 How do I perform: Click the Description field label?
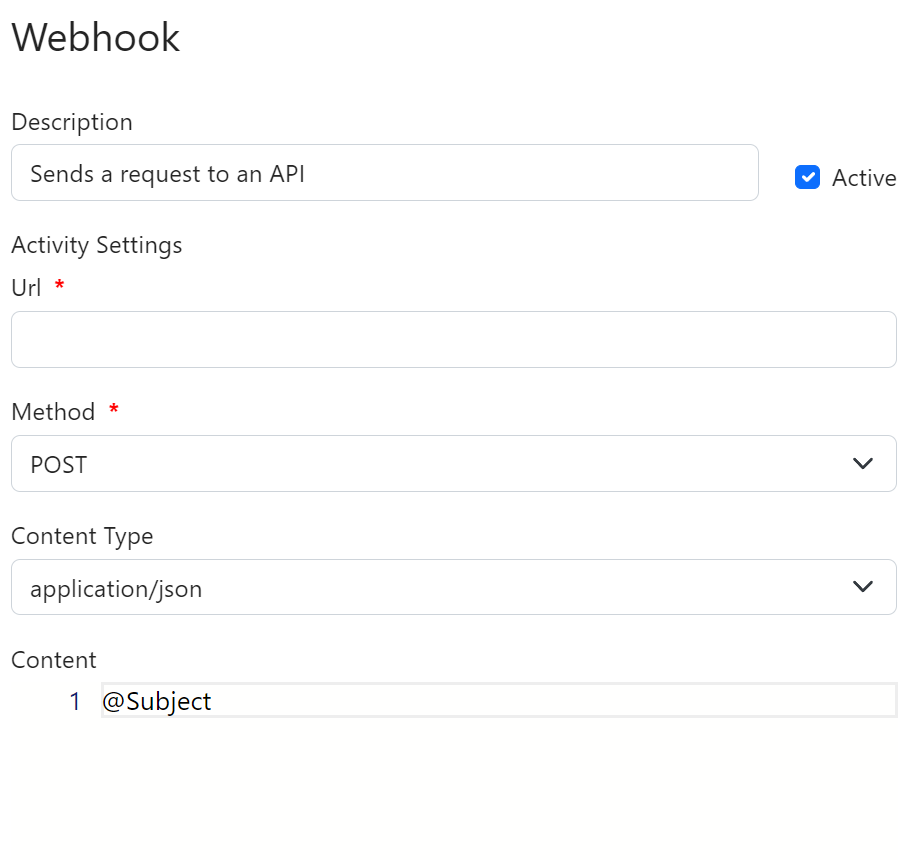[72, 122]
